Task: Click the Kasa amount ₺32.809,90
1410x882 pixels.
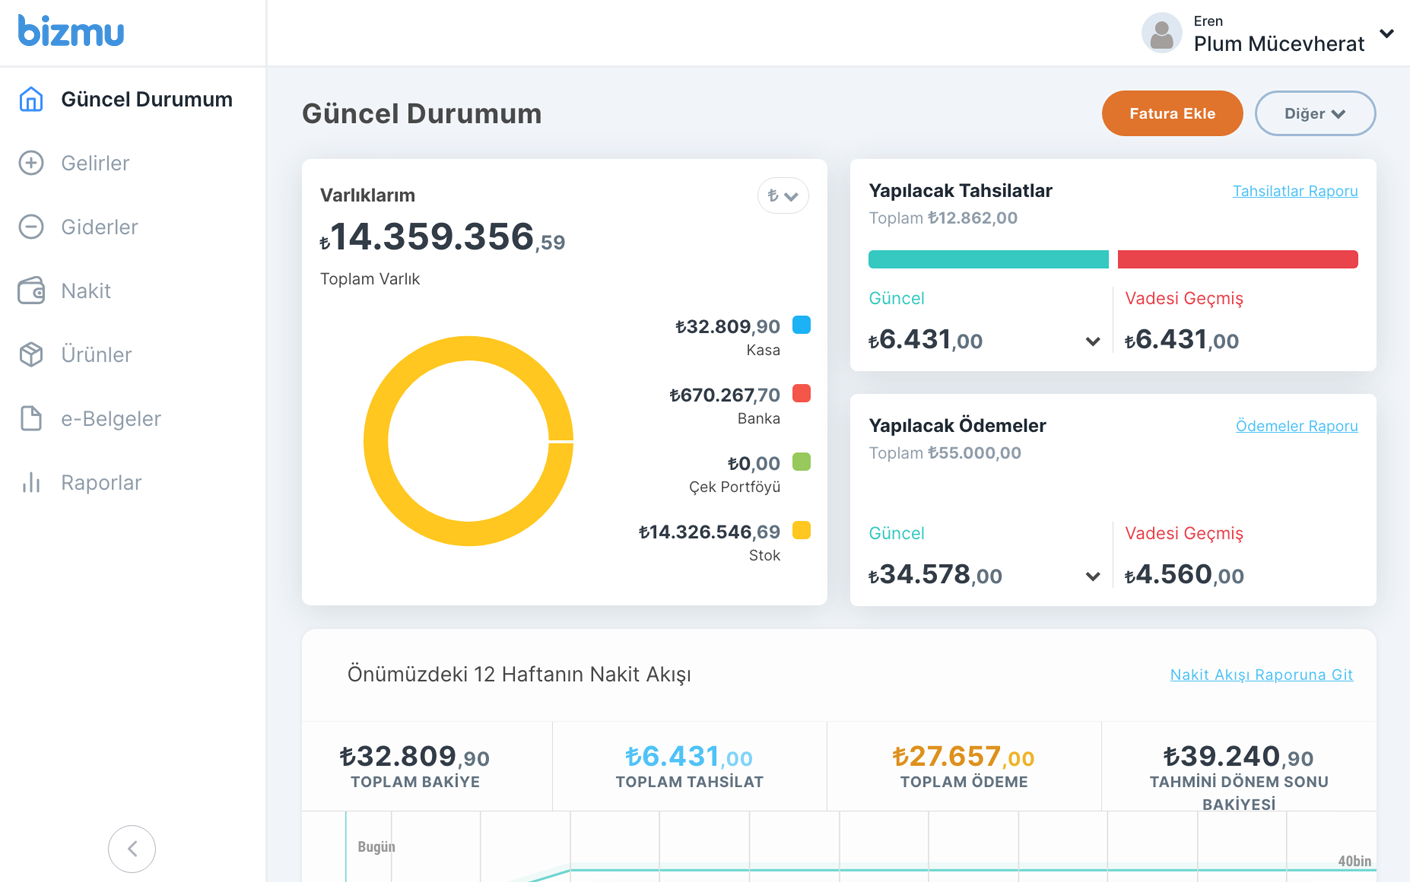Action: click(728, 327)
